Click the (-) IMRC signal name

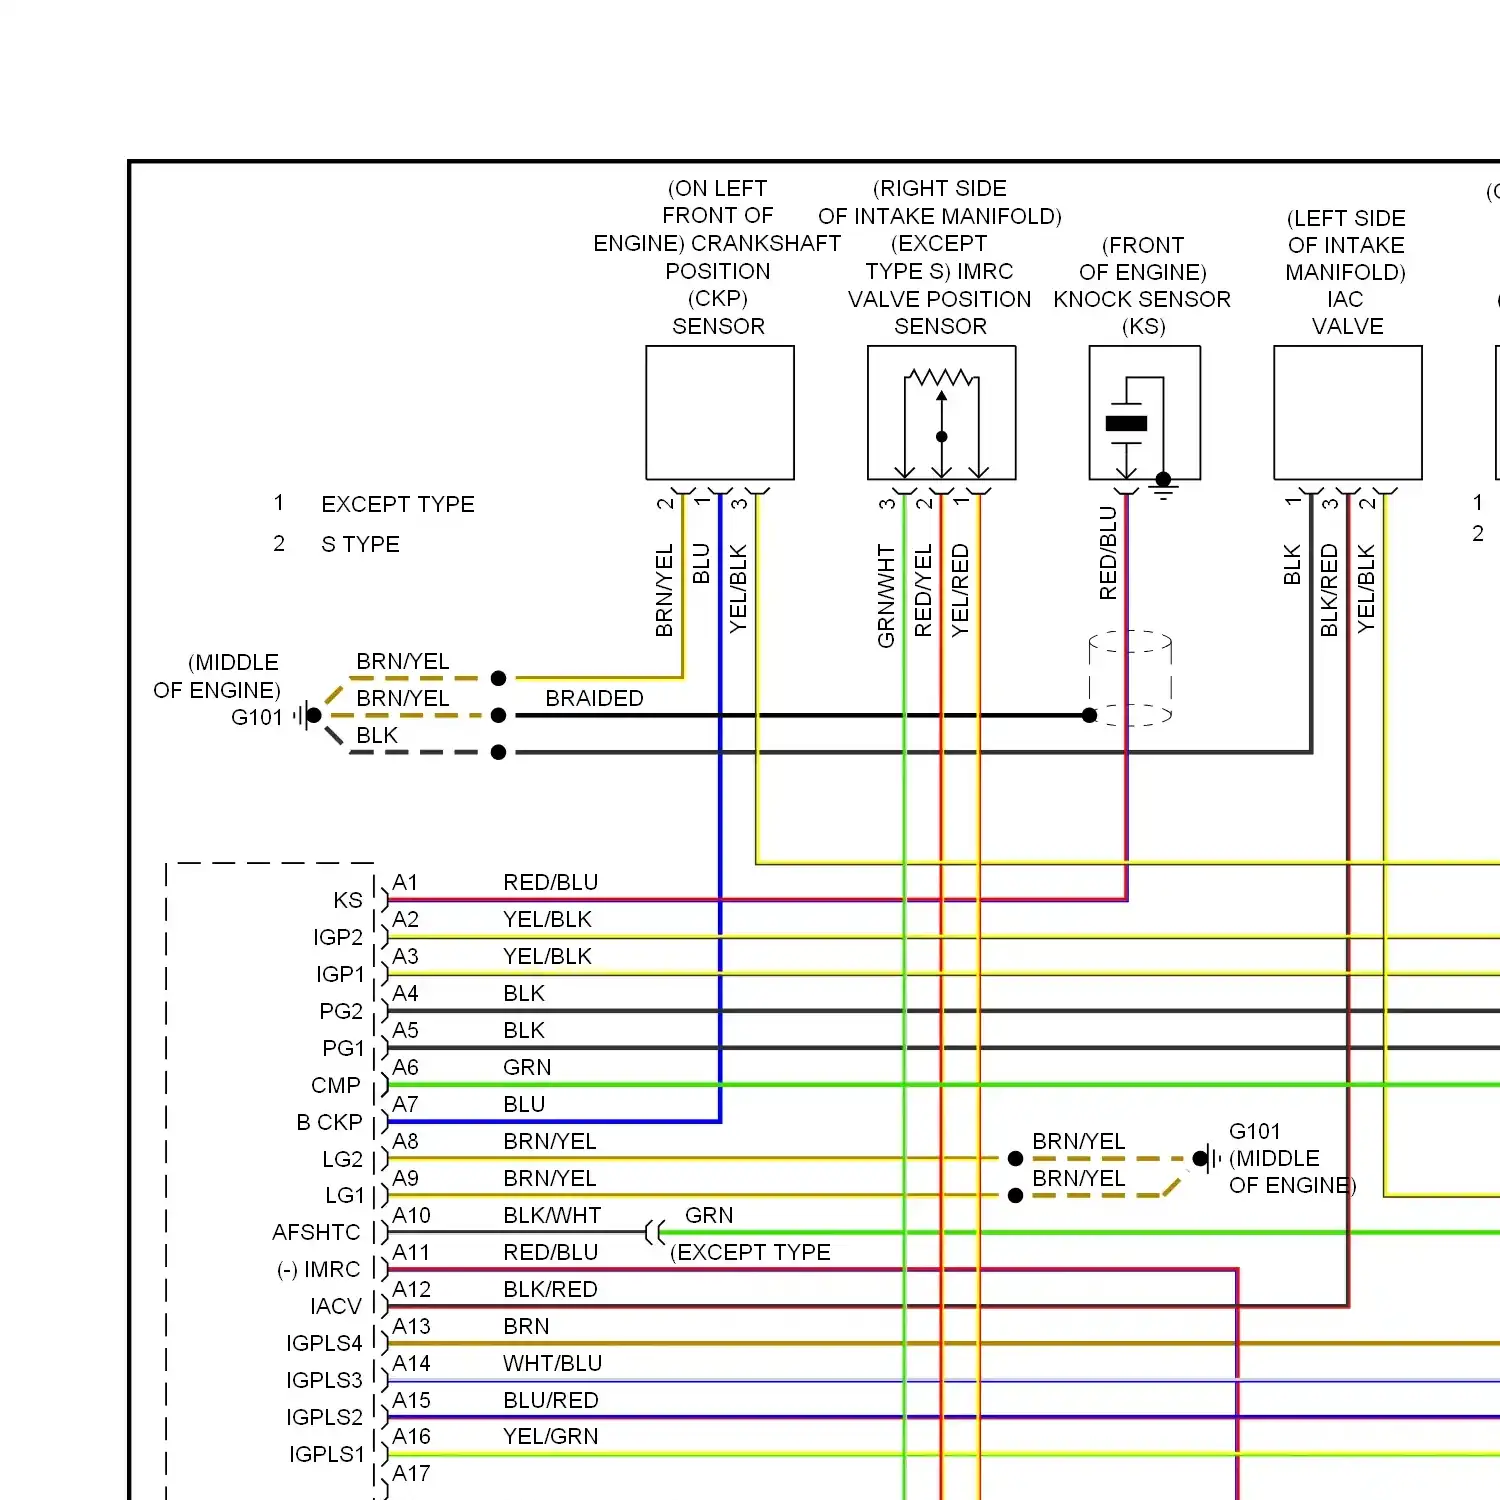318,1269
